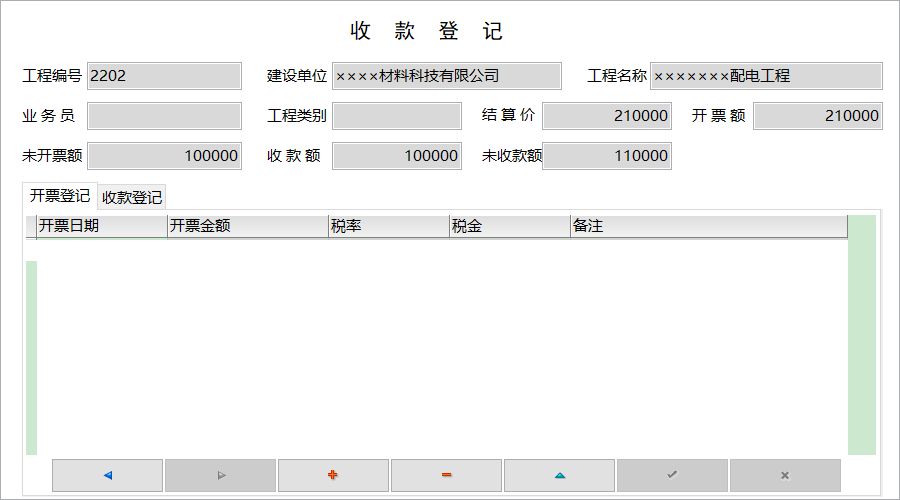Click the 未开票额 label

point(52,156)
